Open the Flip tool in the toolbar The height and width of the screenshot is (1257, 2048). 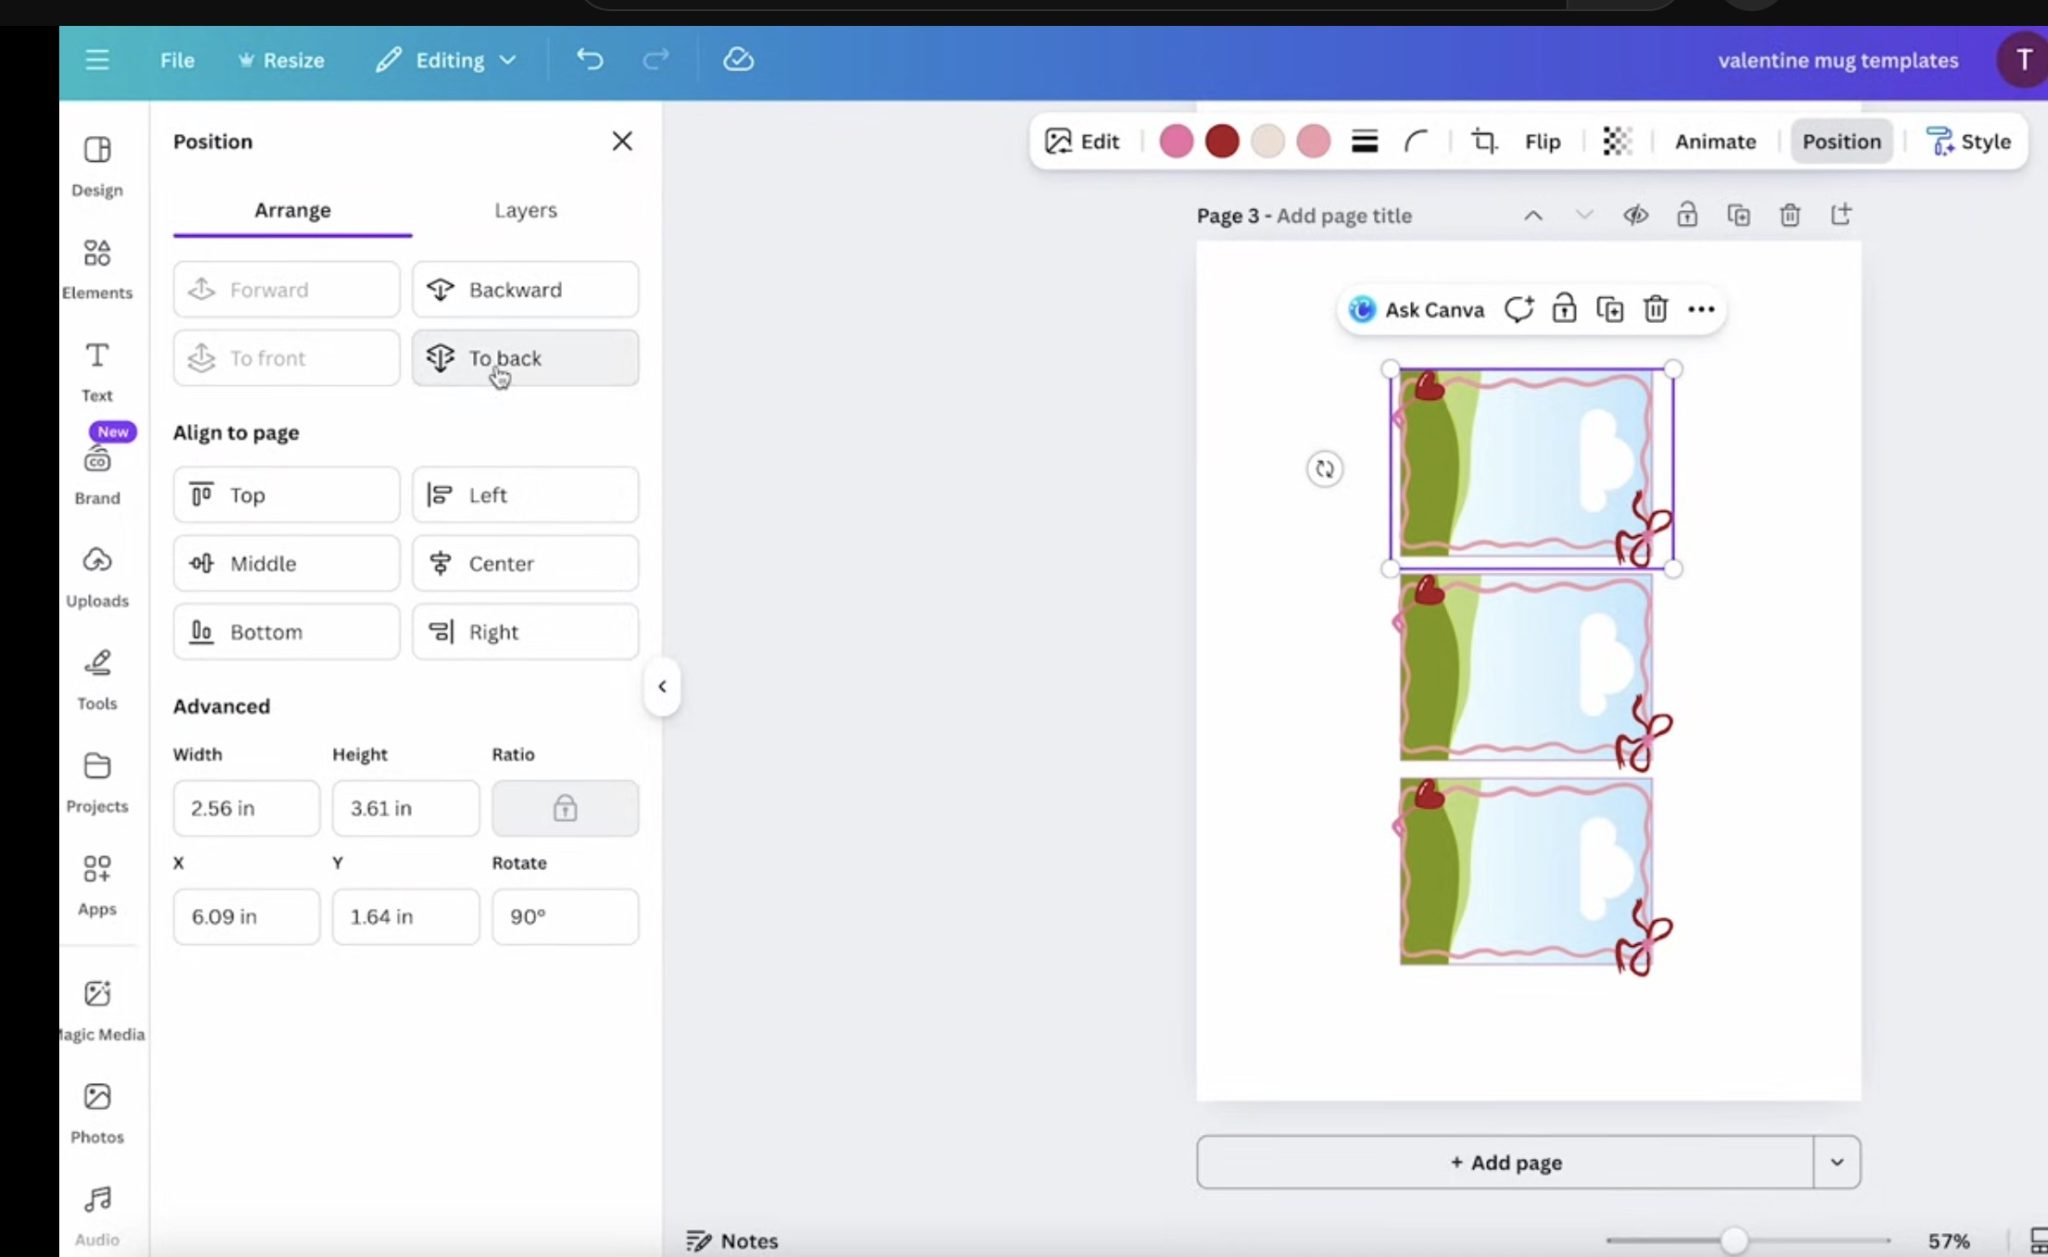[x=1540, y=141]
